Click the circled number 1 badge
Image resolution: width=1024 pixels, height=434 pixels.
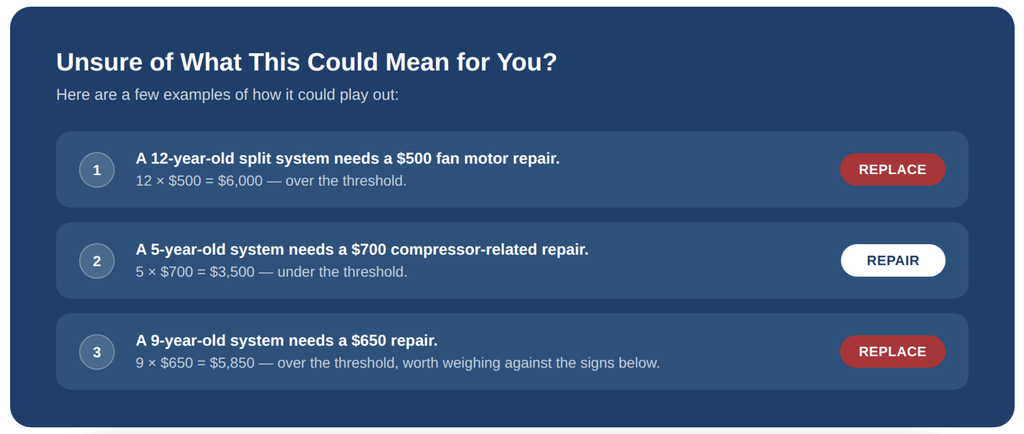tap(97, 170)
